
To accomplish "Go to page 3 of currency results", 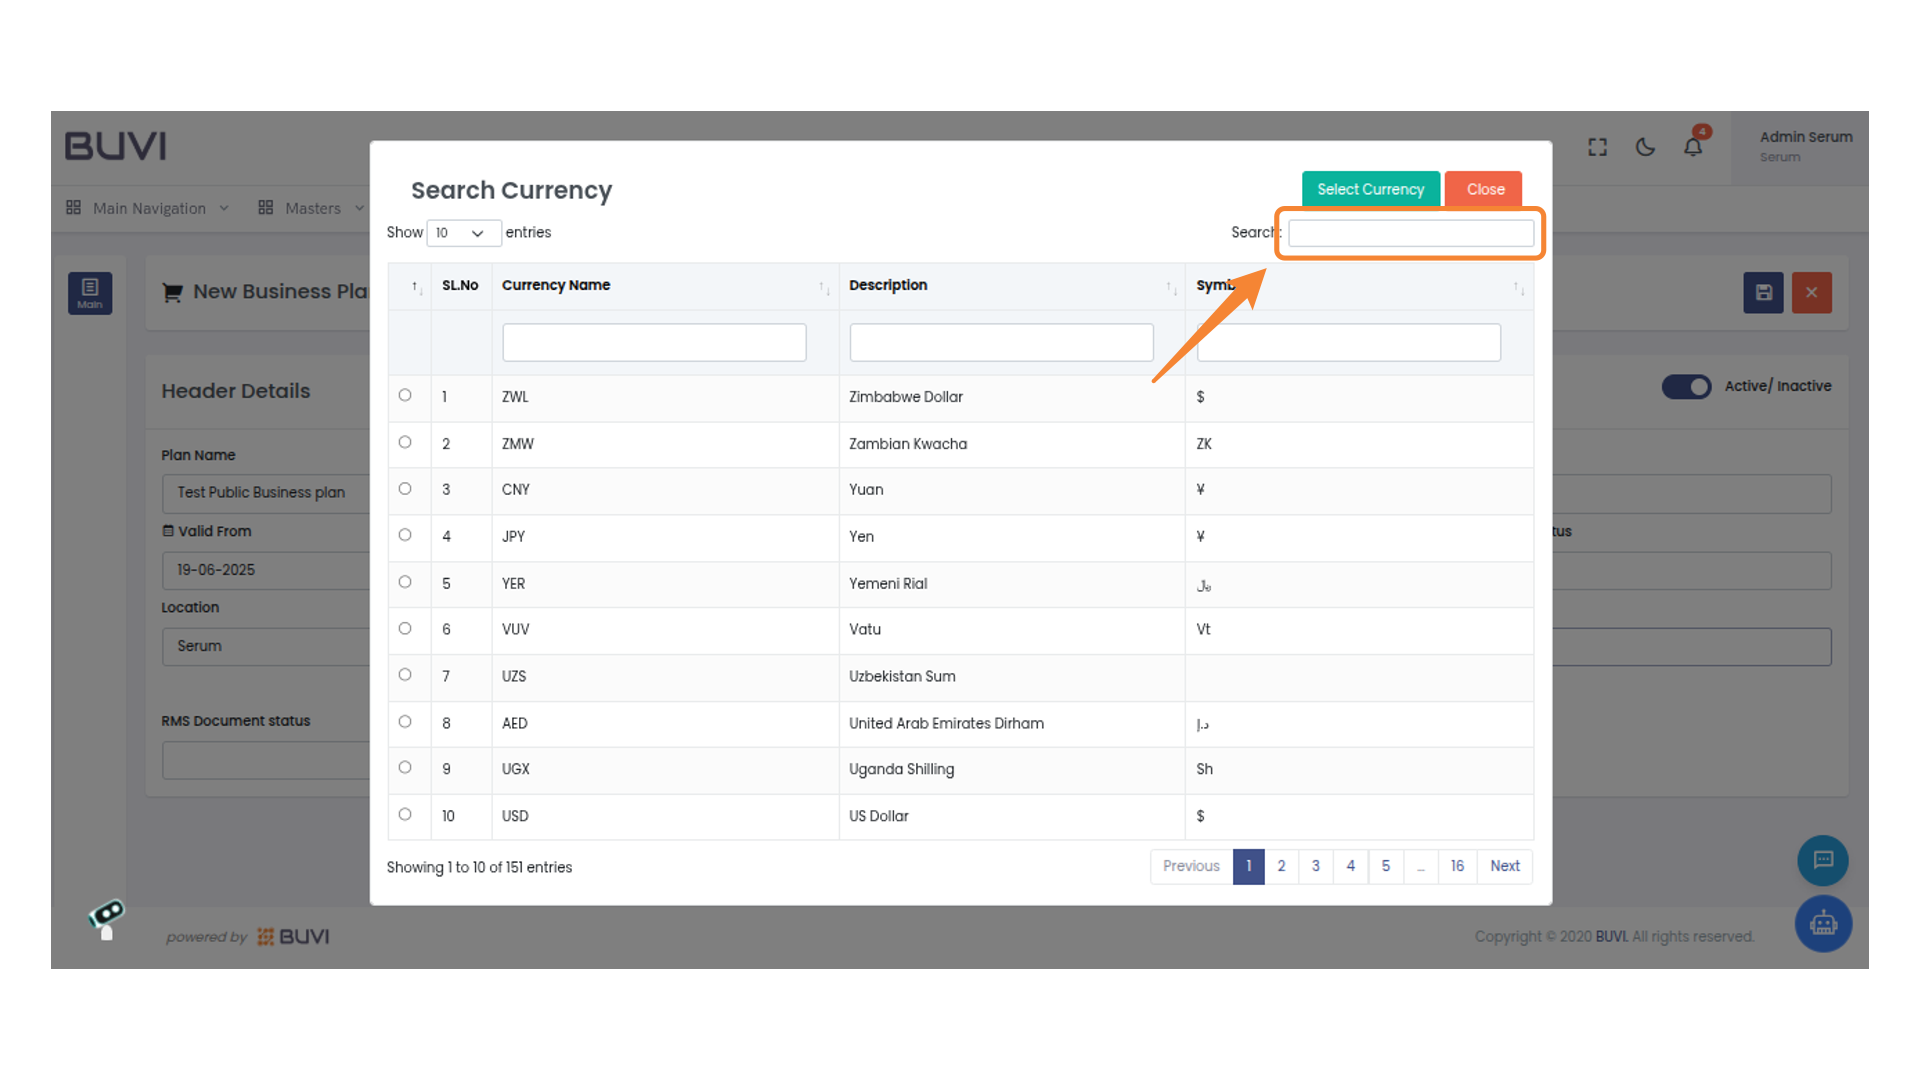I will coord(1315,866).
